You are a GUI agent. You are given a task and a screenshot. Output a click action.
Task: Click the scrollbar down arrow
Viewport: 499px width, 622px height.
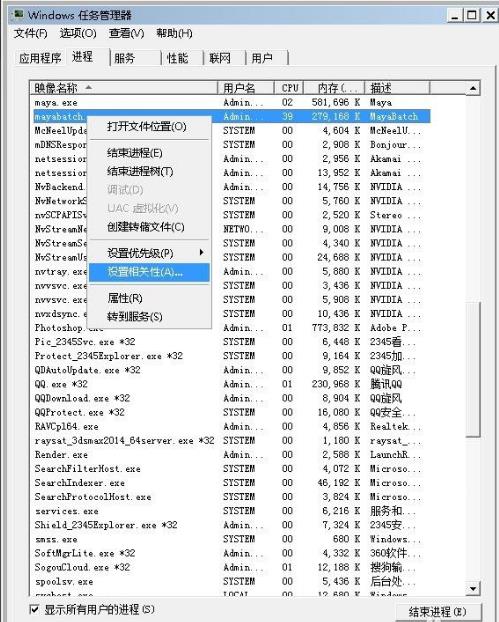(x=472, y=588)
